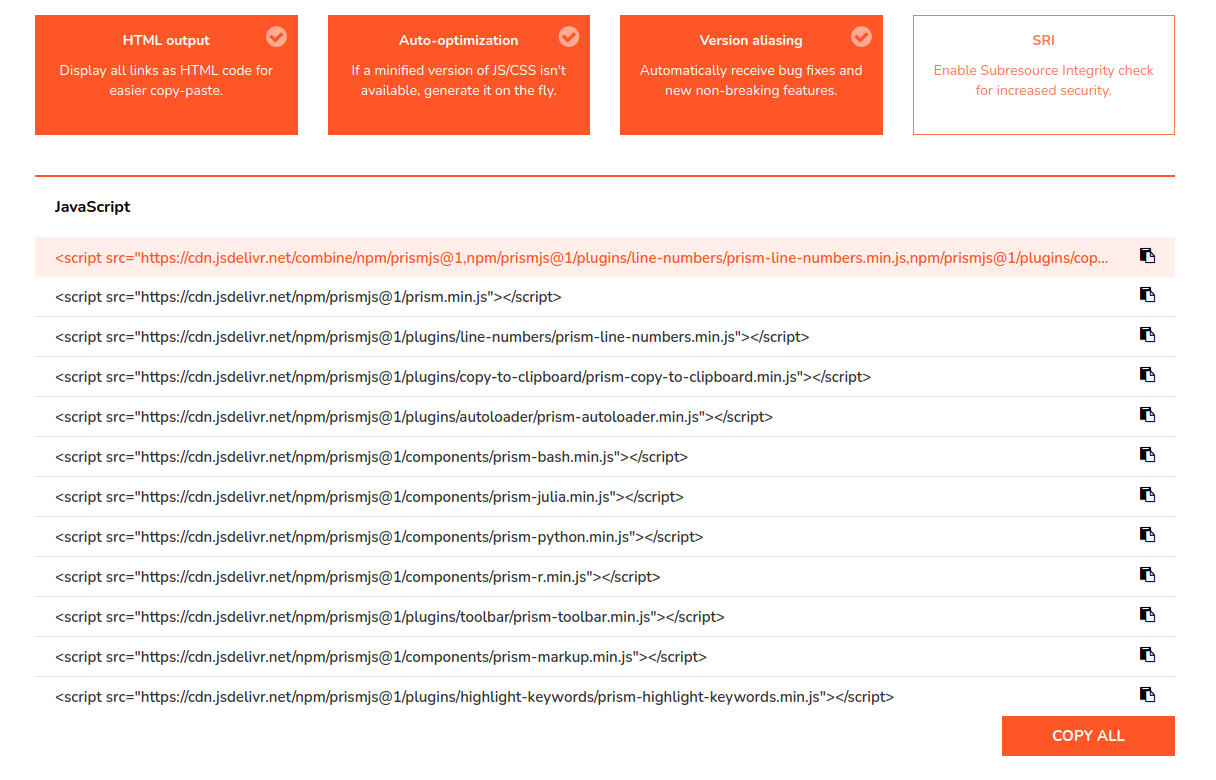Copy the prism-toolbar.min.js script tag
Screen dimensions: 1216x780
coord(1147,615)
